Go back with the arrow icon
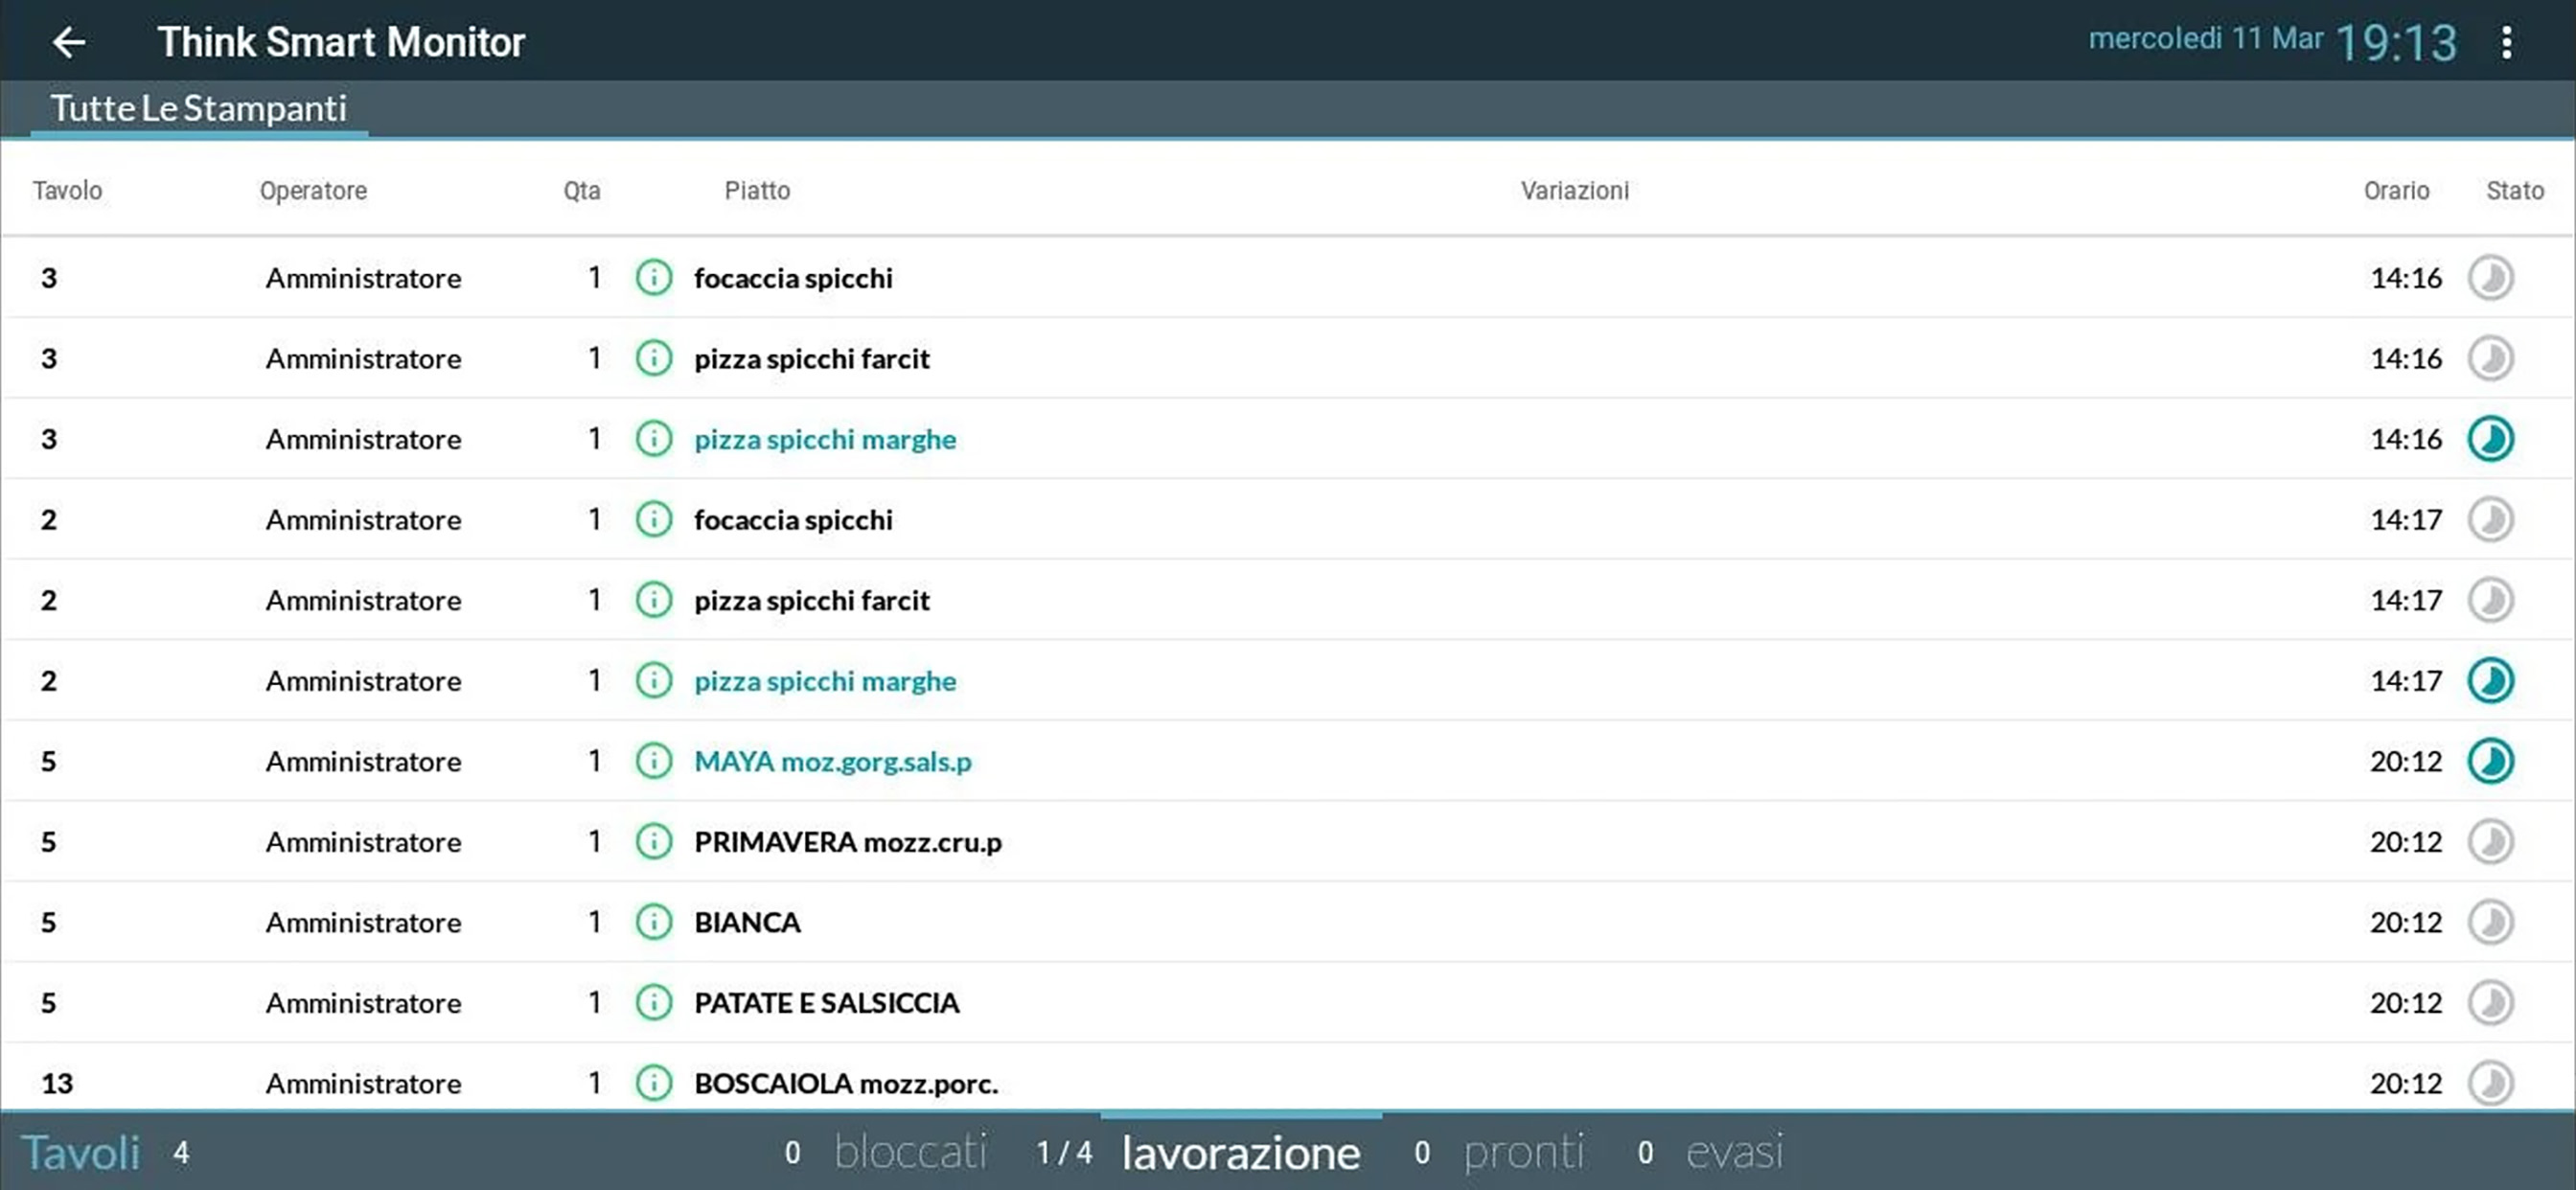Screen dimensions: 2576x1190 pos(69,42)
